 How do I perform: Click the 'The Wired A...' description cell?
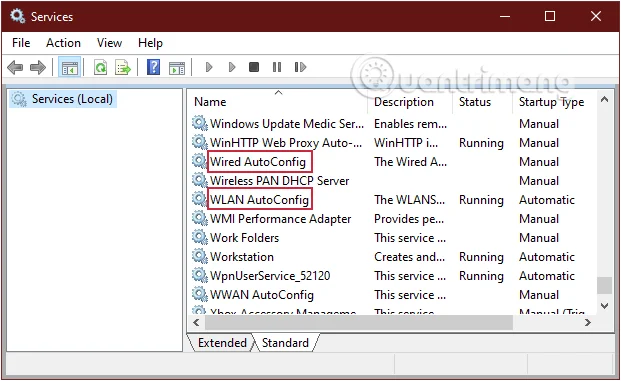(x=410, y=162)
